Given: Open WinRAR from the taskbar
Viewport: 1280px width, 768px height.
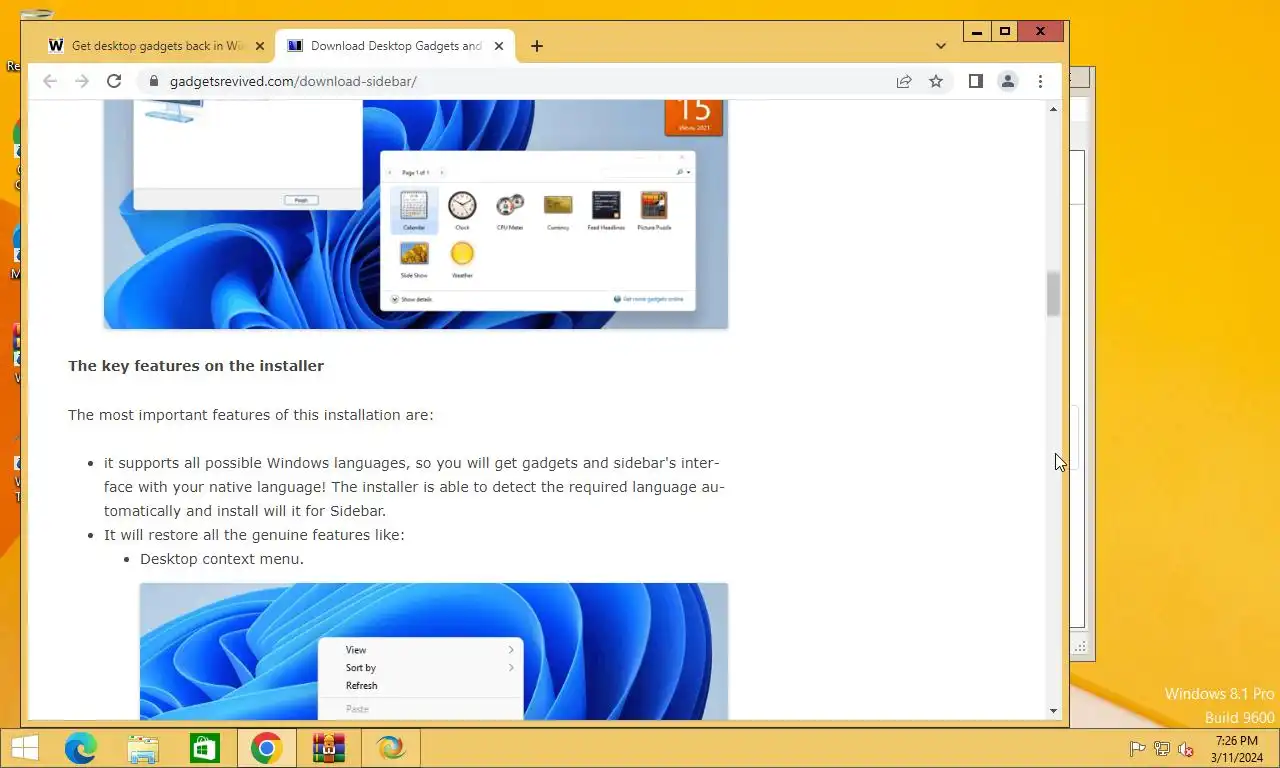Looking at the screenshot, I should click(x=329, y=748).
